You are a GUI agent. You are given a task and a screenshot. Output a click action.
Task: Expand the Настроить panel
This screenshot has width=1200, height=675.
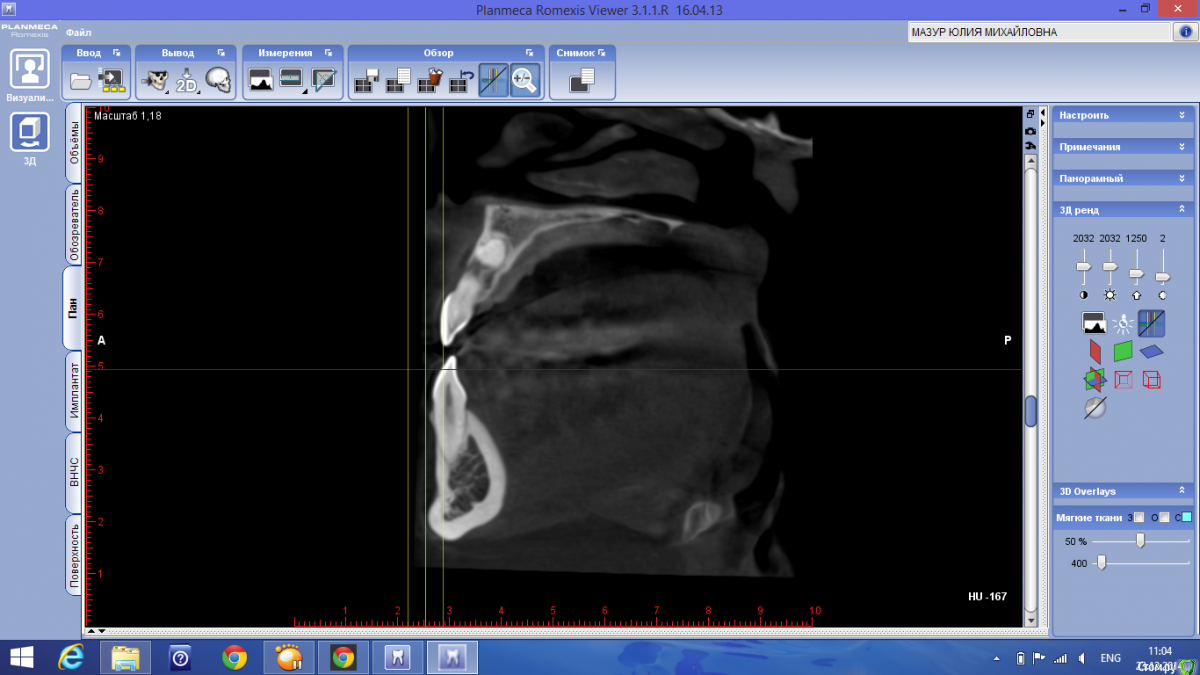1181,115
